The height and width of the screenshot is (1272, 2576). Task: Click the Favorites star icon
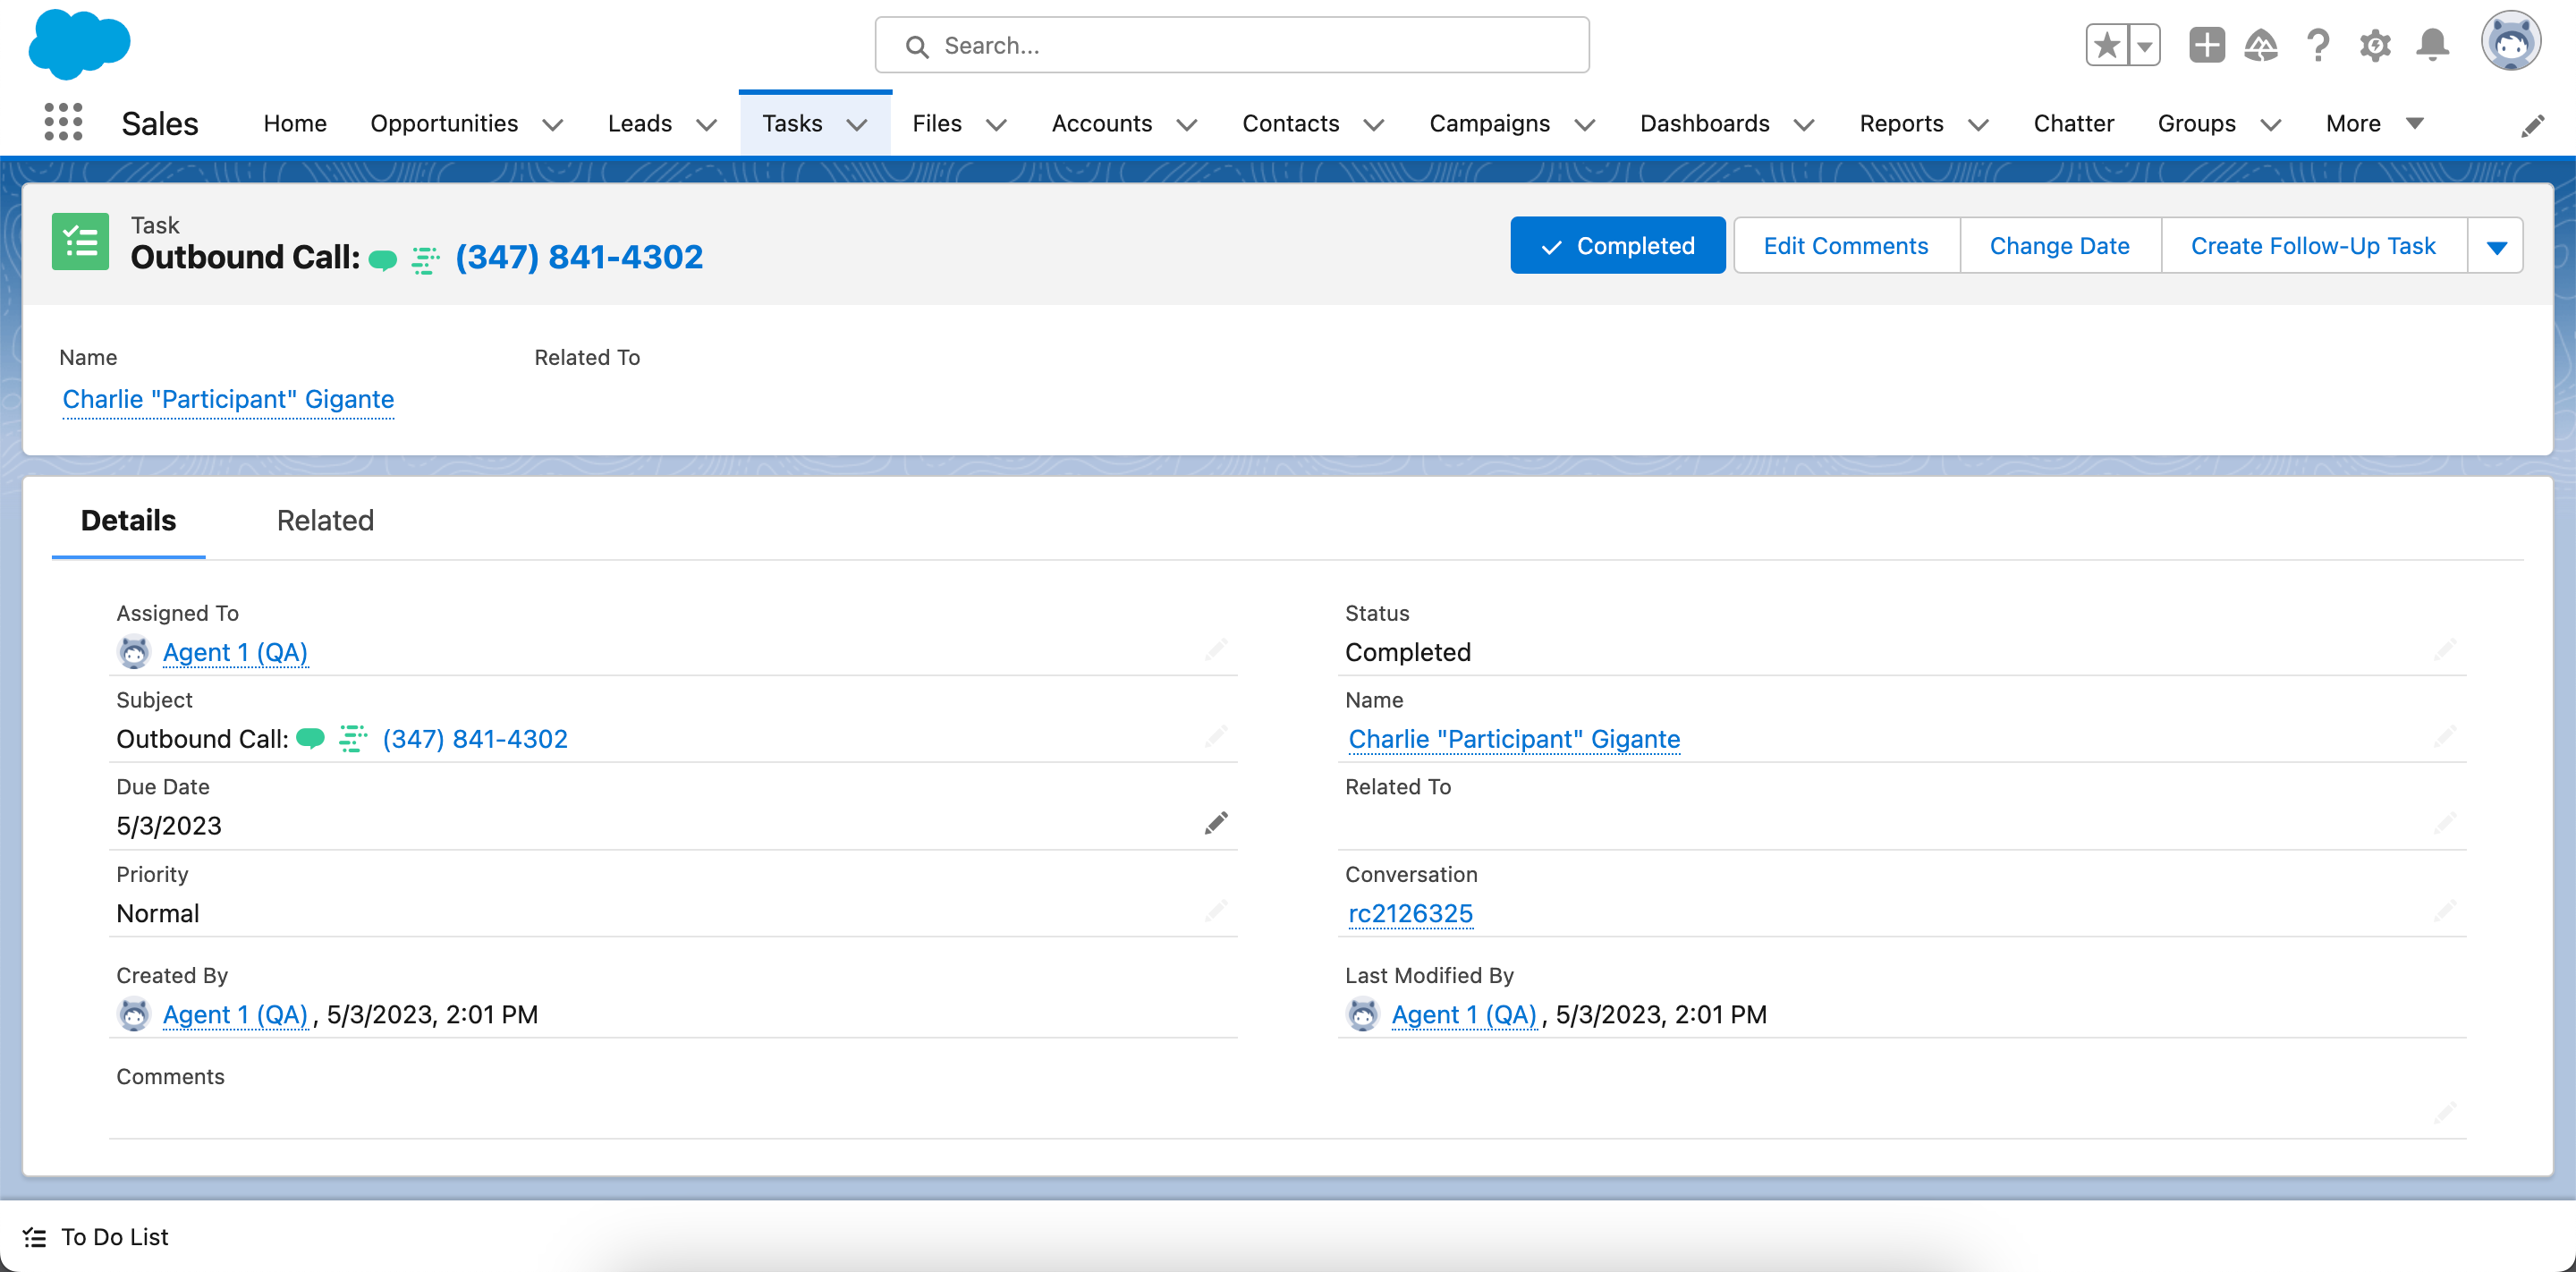[x=2106, y=45]
